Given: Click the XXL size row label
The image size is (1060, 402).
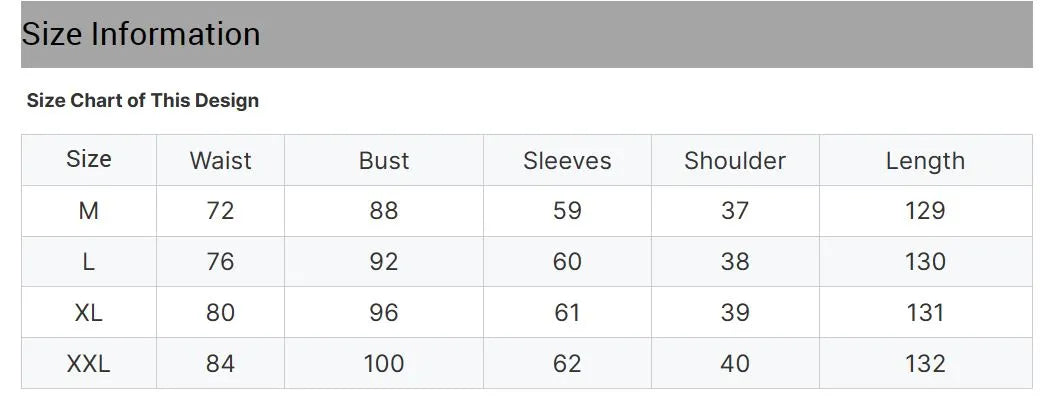Looking at the screenshot, I should tap(89, 364).
